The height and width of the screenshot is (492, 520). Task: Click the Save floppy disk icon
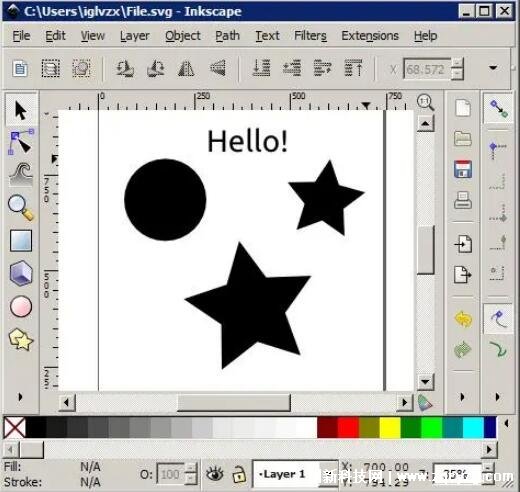[x=463, y=169]
